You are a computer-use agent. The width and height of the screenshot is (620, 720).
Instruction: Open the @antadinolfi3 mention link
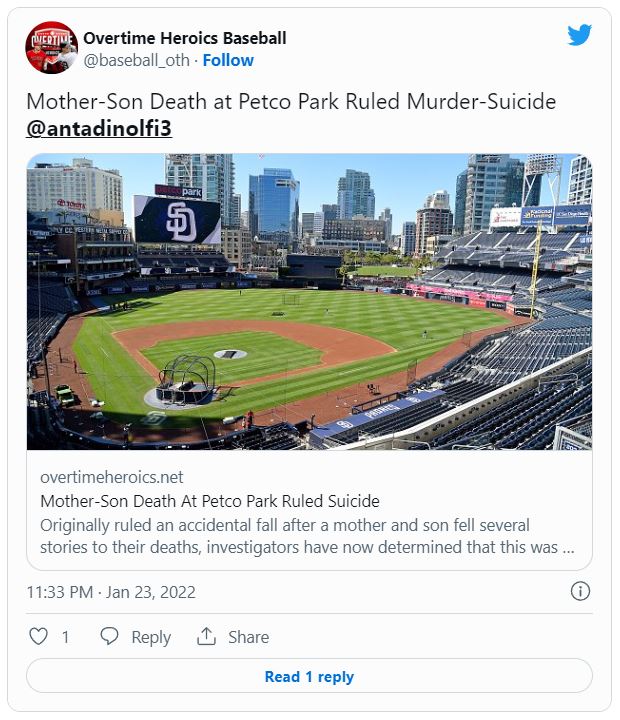coord(99,128)
